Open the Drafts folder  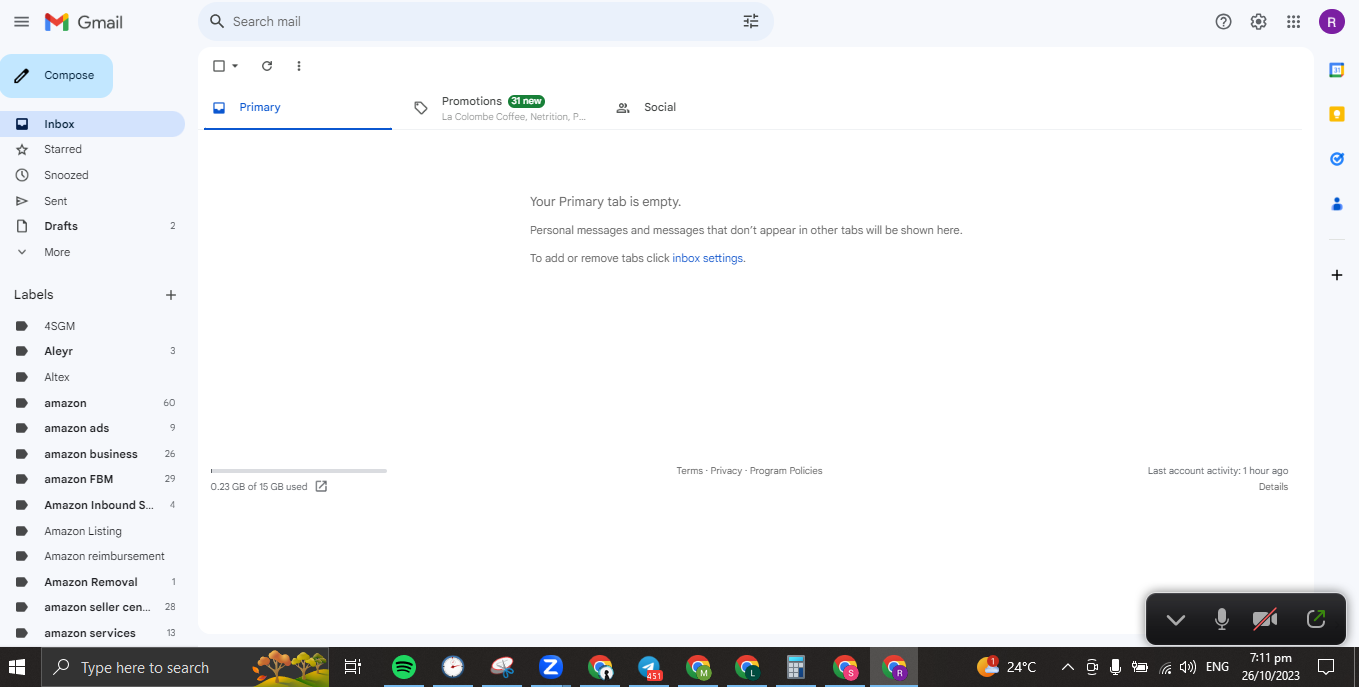[92, 226]
